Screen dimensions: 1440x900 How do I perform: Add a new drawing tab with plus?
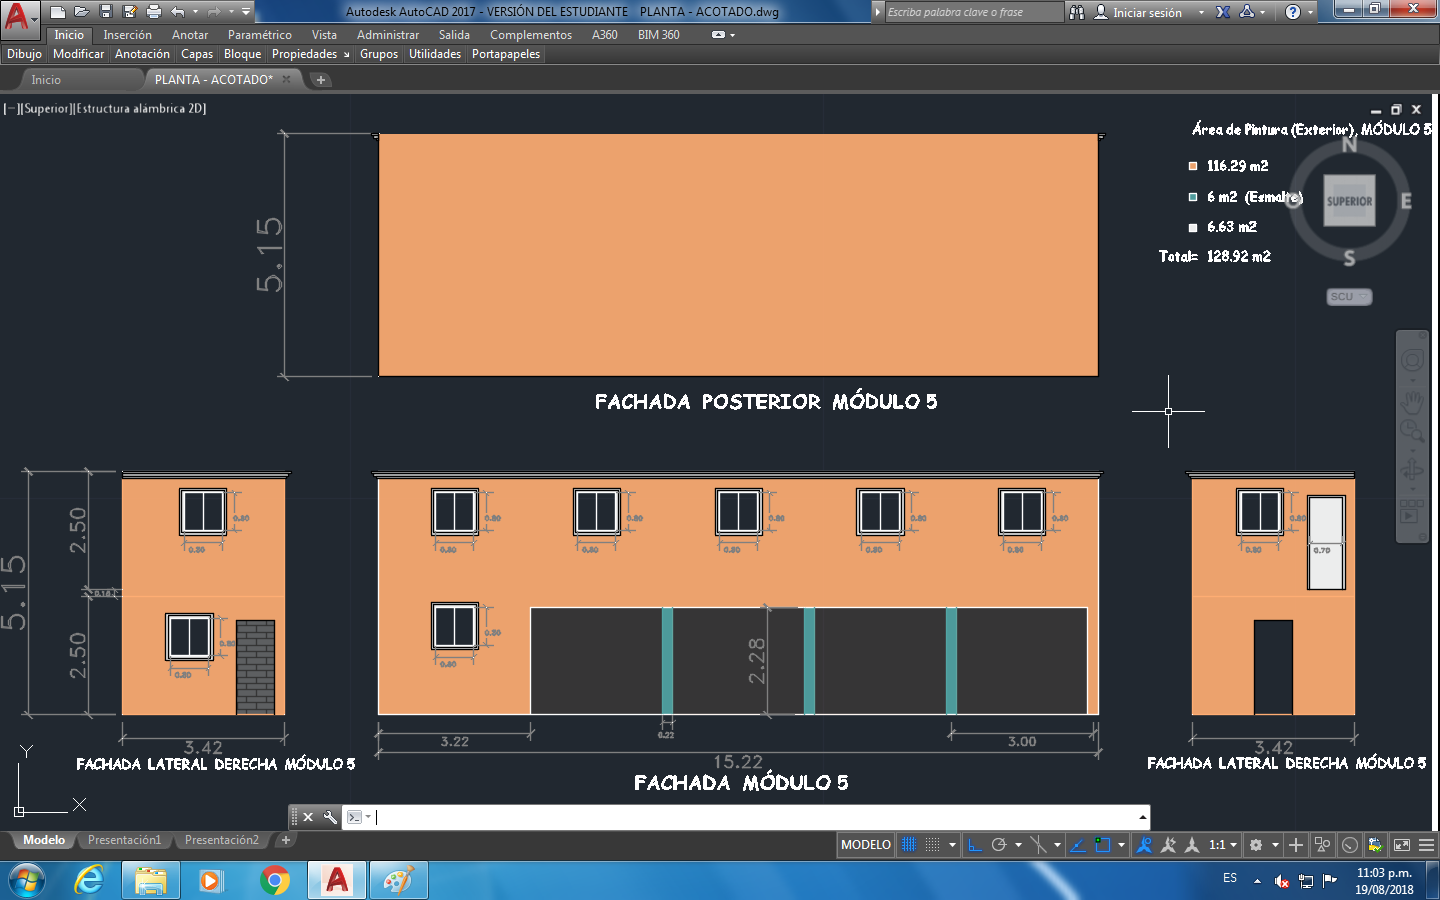321,80
